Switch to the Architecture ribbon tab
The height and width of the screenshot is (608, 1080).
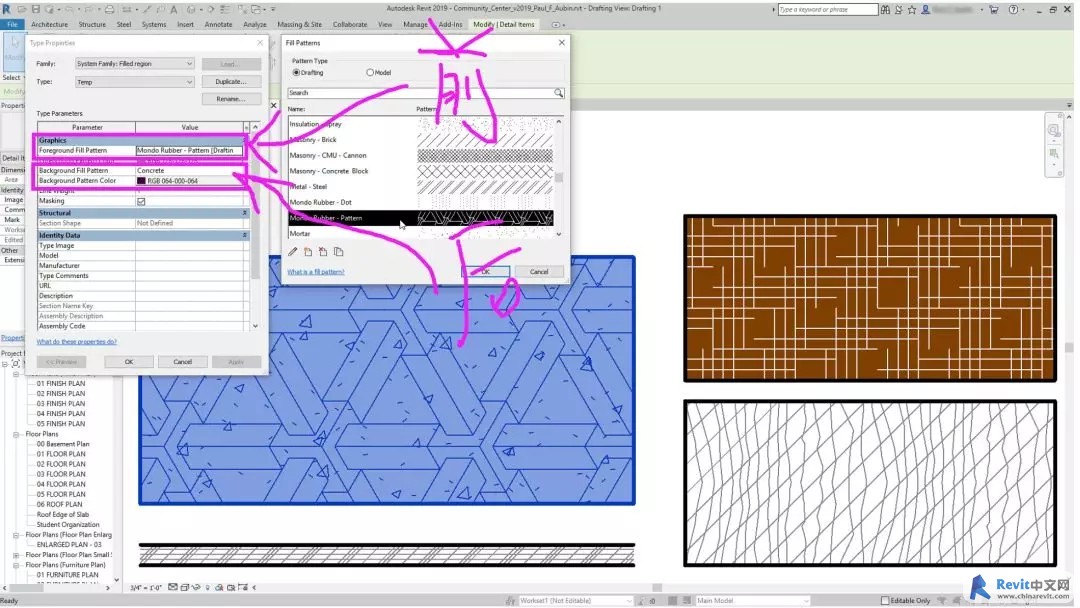point(50,24)
